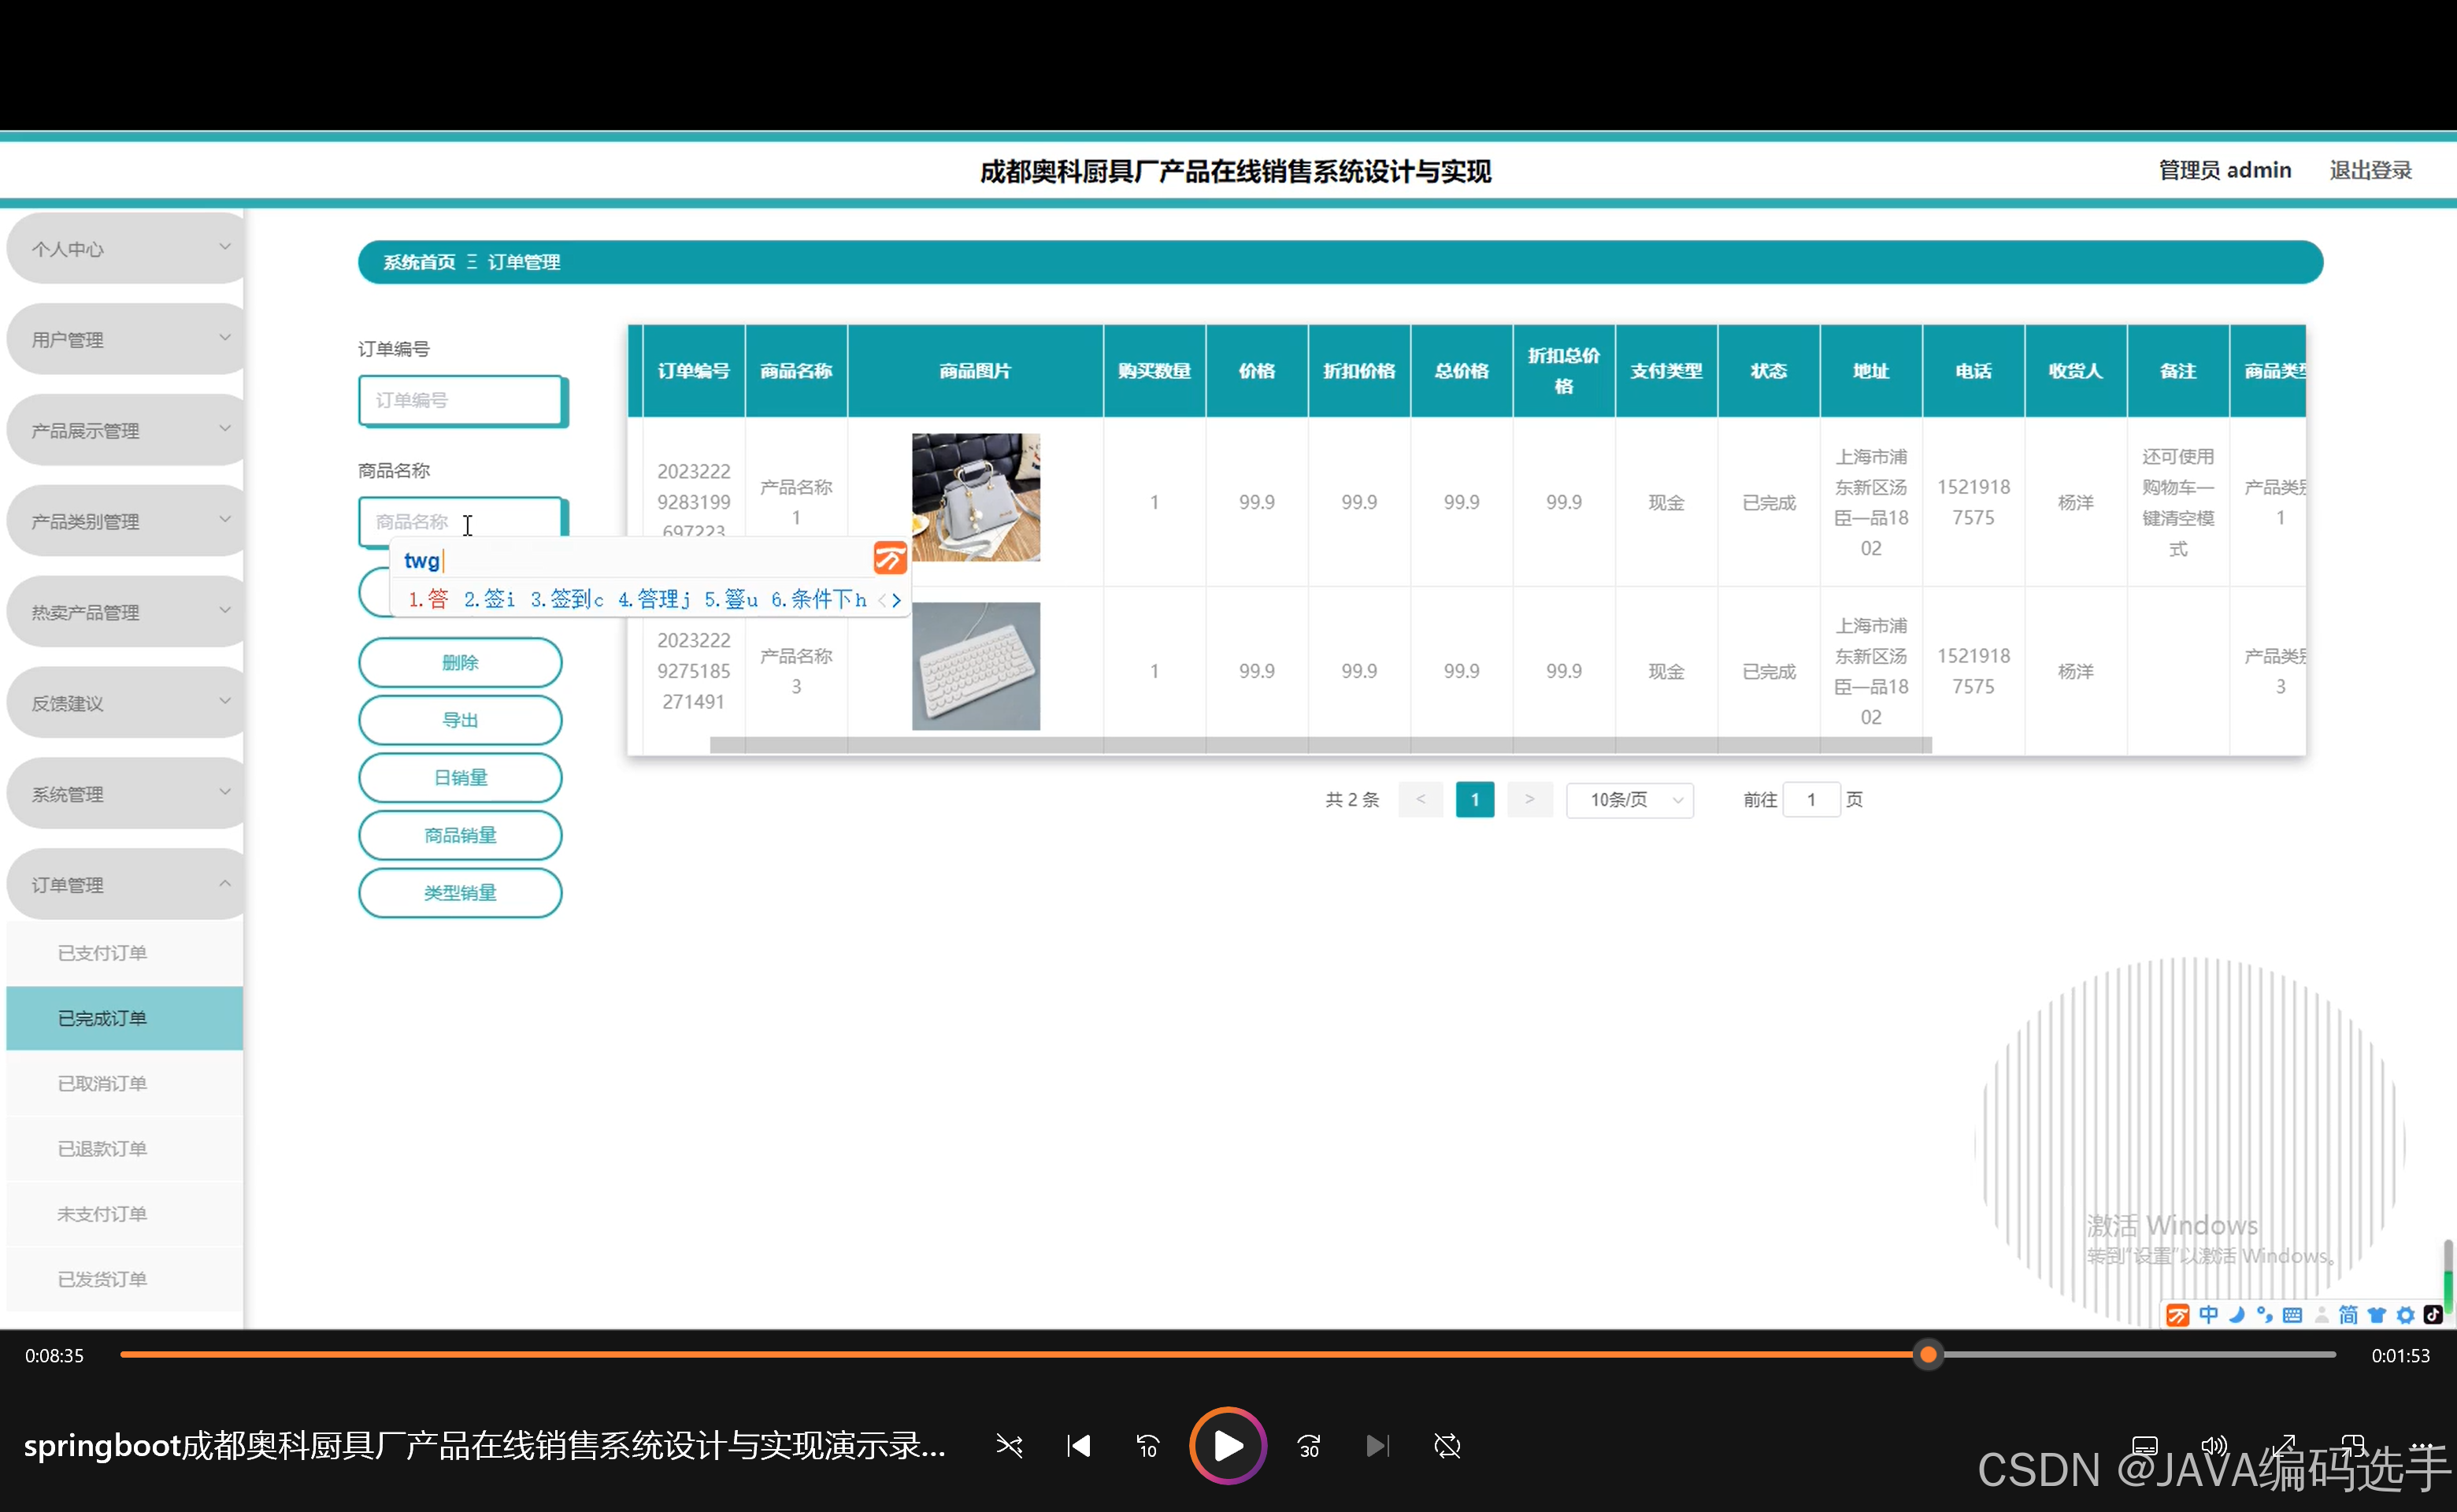Toggle punctuation mode icon on IME bar
This screenshot has height=1512, width=2457.
pos(2264,1315)
